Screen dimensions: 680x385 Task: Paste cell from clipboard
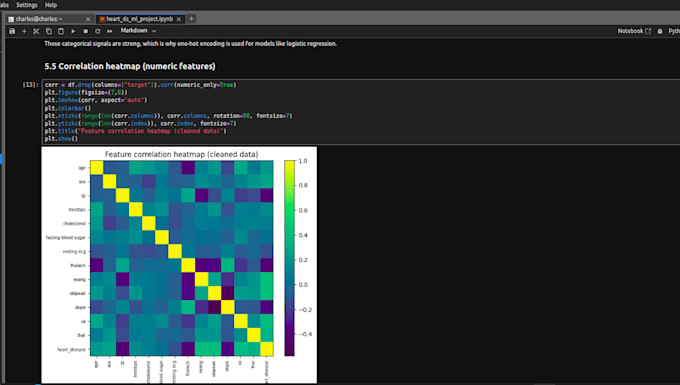(x=61, y=31)
